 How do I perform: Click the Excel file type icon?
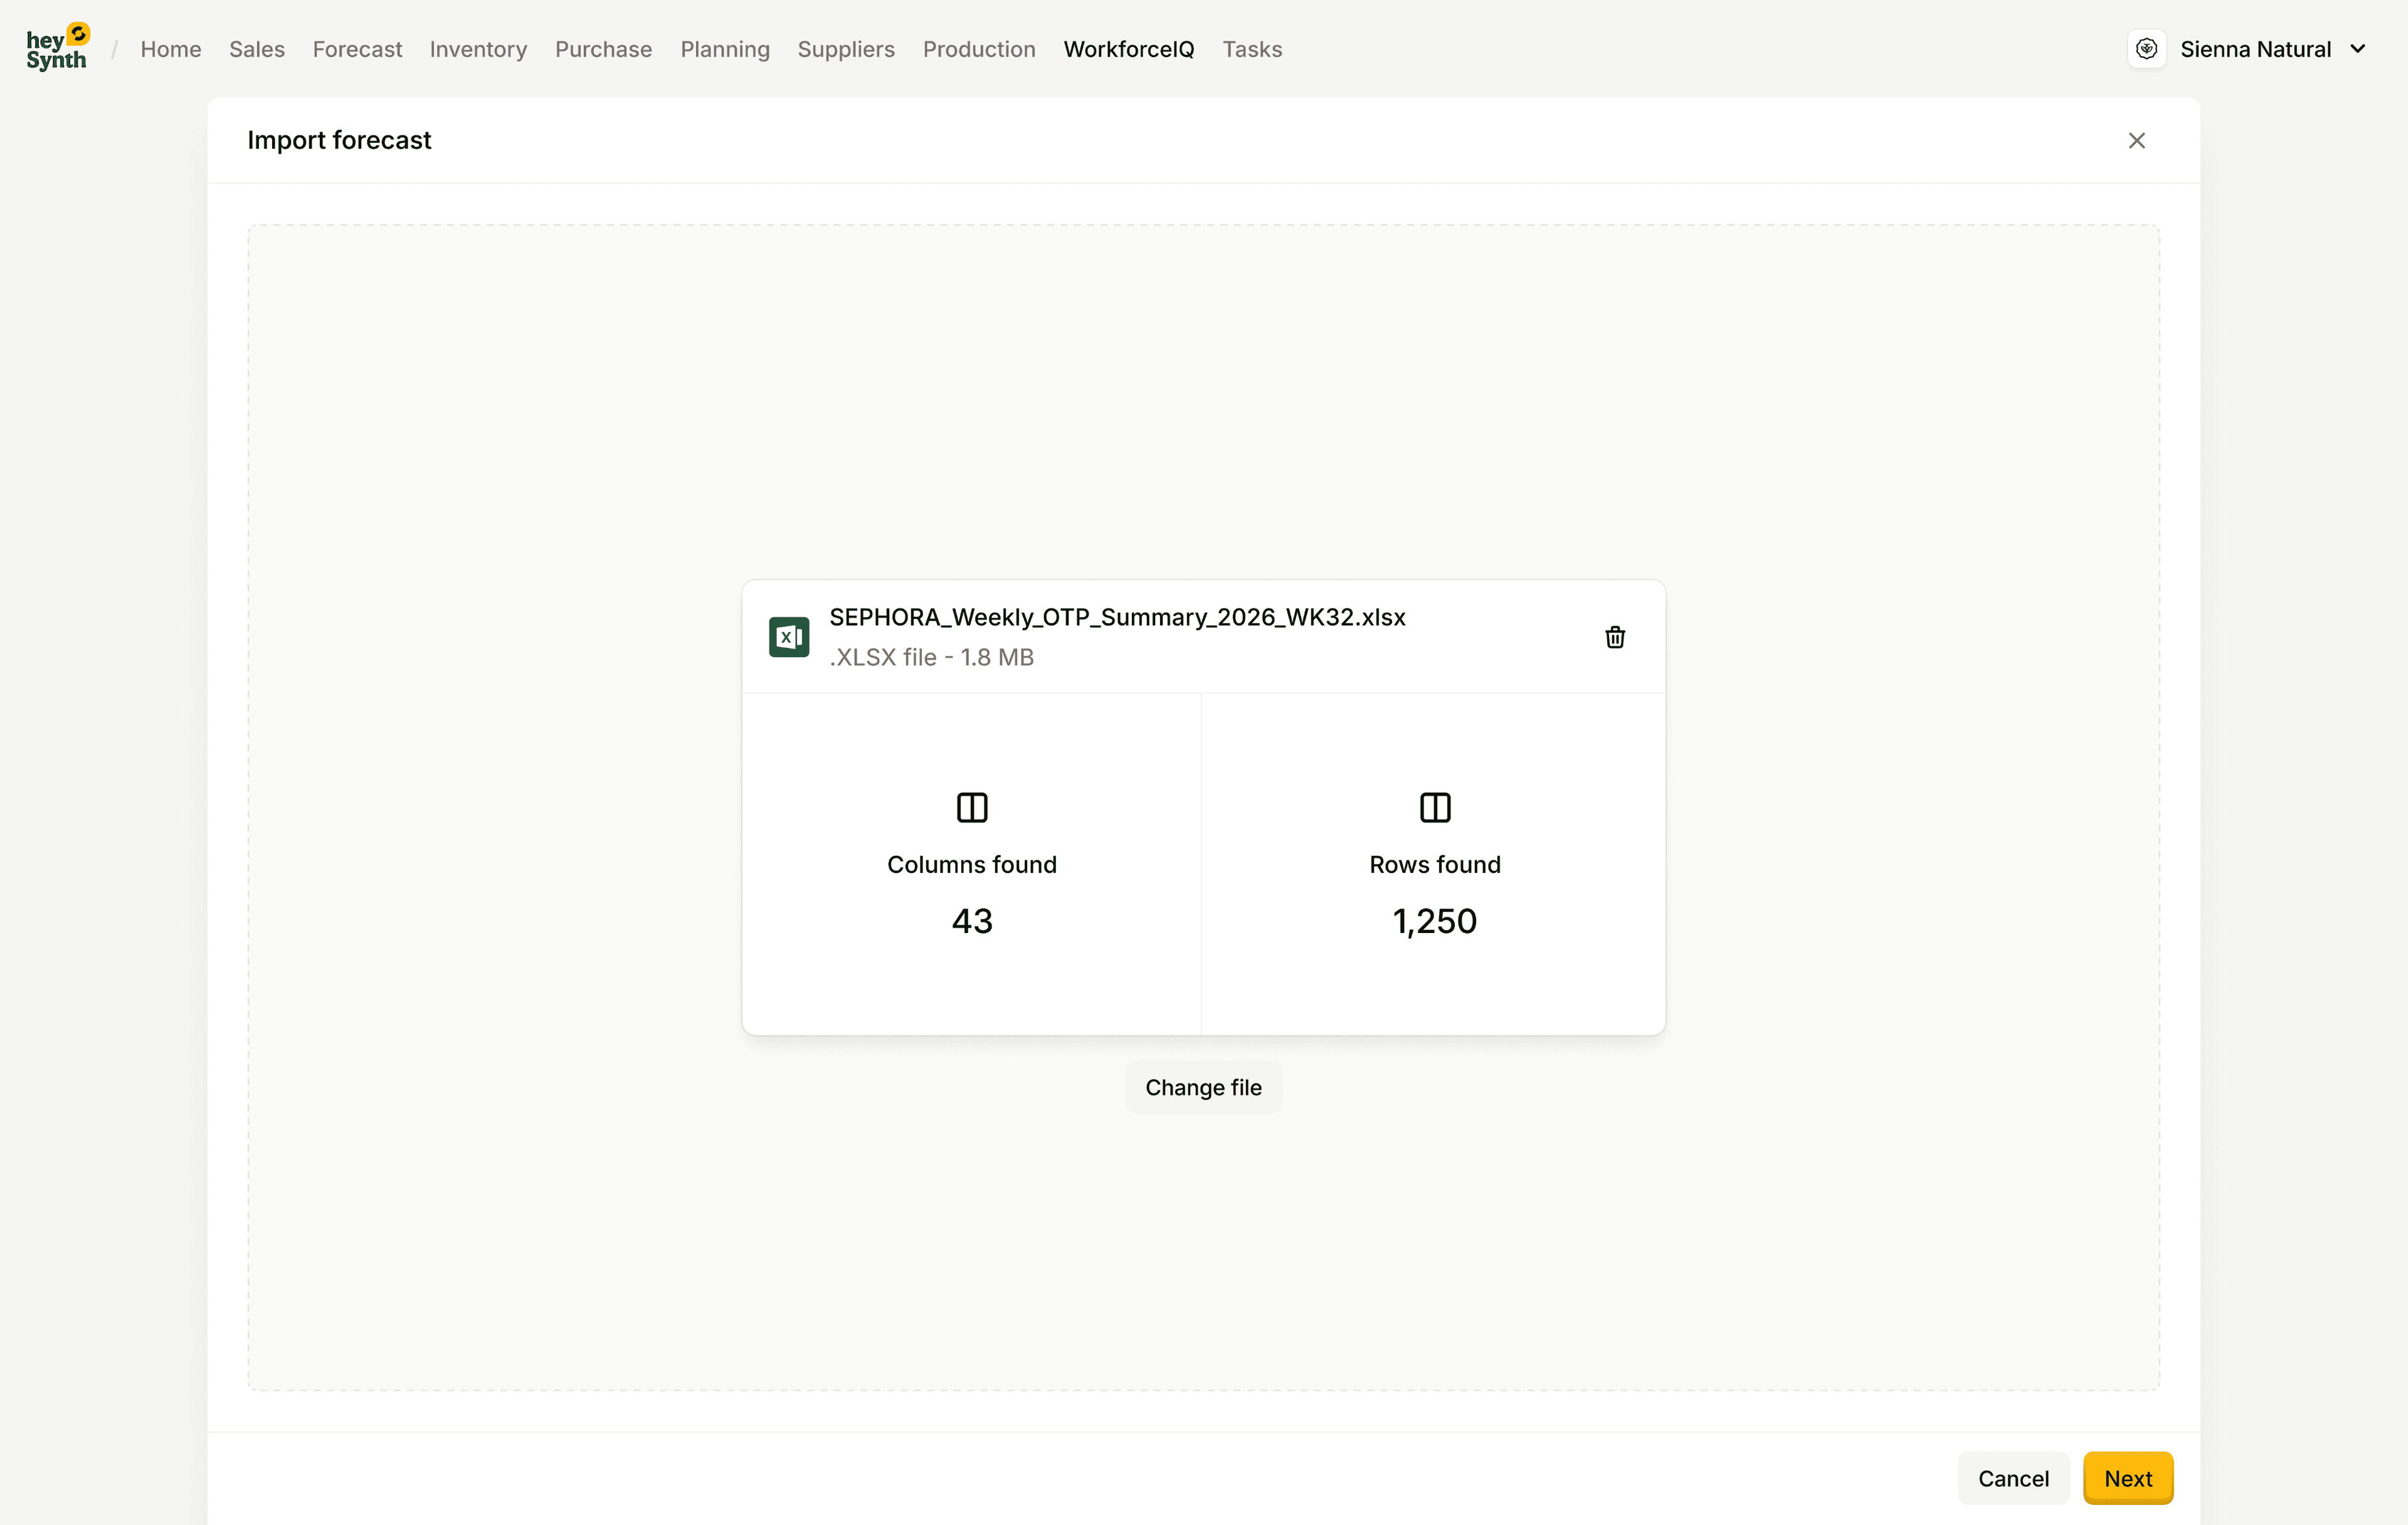click(x=788, y=637)
